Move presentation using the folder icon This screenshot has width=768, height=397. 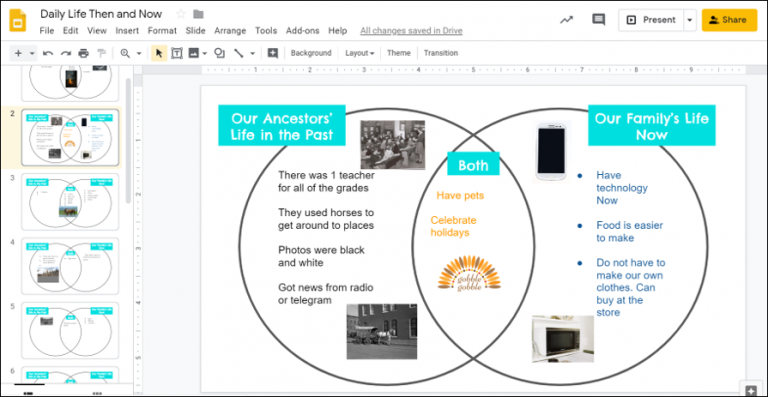pos(198,14)
